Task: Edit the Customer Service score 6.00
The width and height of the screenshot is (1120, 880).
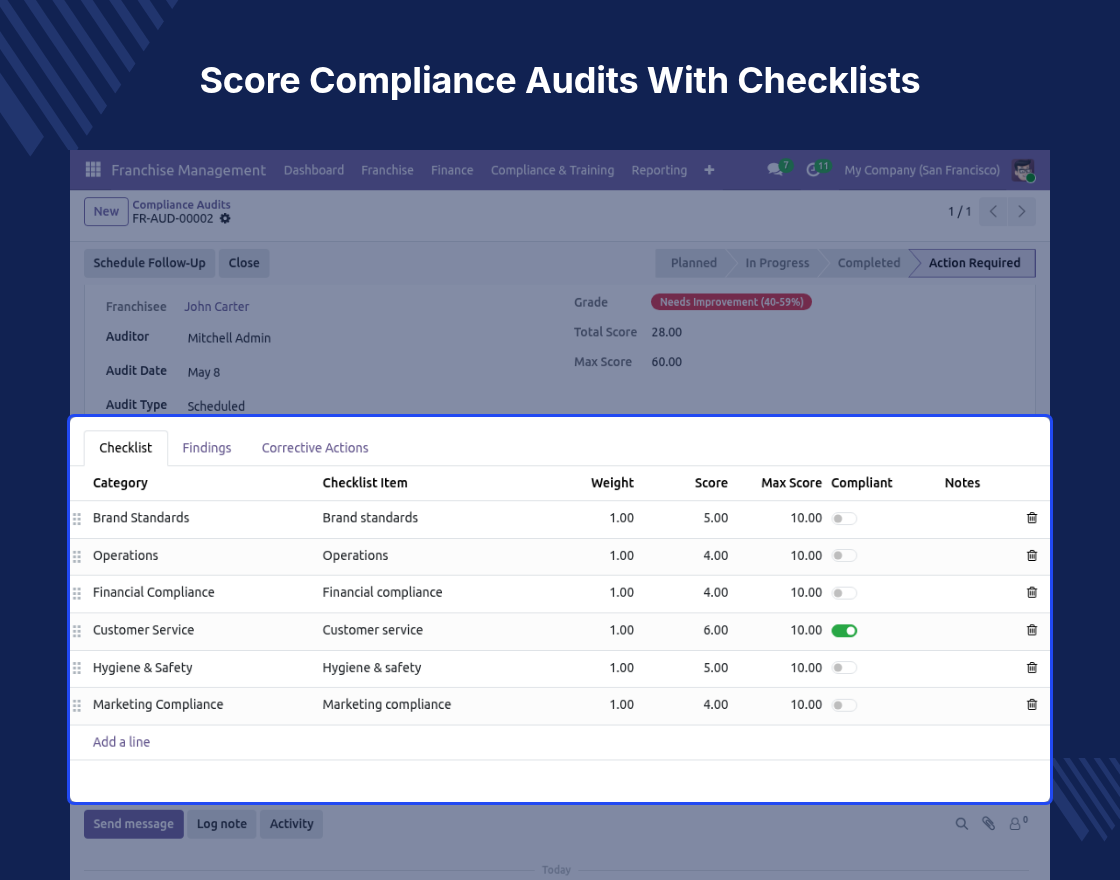Action: click(716, 630)
